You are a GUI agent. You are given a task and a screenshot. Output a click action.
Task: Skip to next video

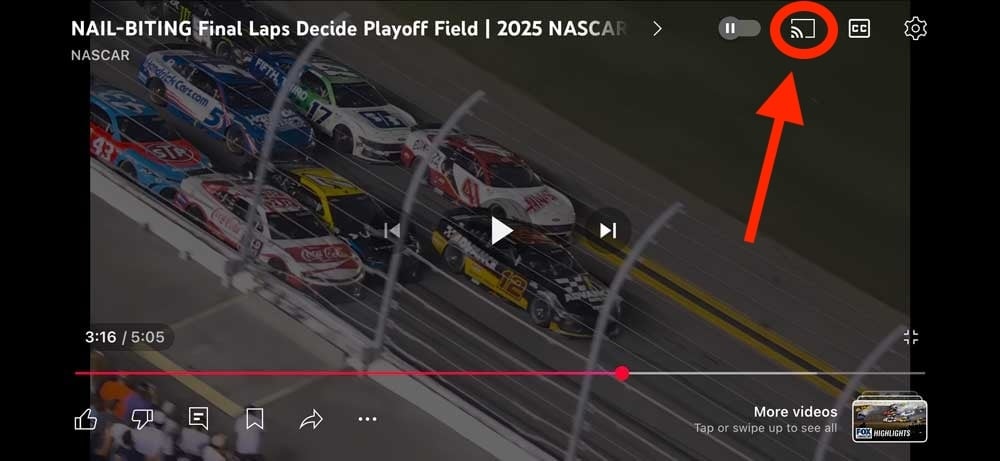[x=608, y=230]
